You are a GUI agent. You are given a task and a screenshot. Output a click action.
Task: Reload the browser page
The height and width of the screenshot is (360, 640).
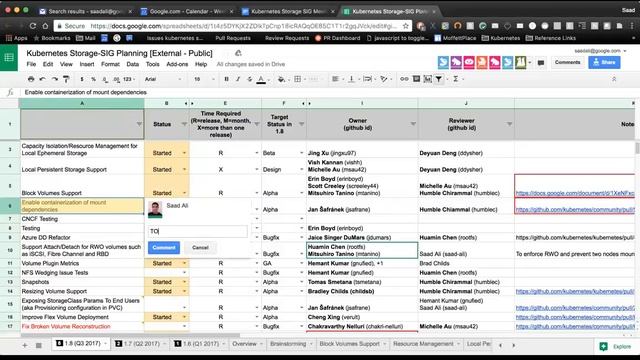[33, 26]
